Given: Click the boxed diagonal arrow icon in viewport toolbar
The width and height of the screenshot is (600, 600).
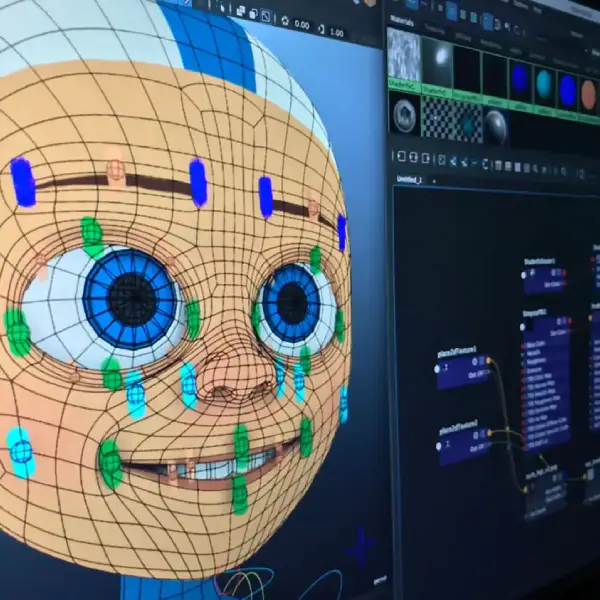Looking at the screenshot, I should click(266, 16).
